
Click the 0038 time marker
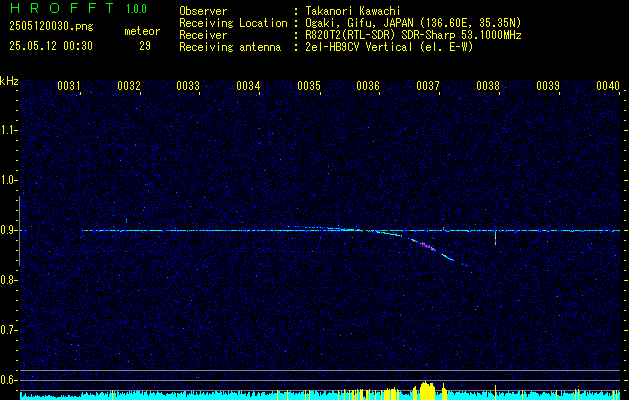[488, 85]
